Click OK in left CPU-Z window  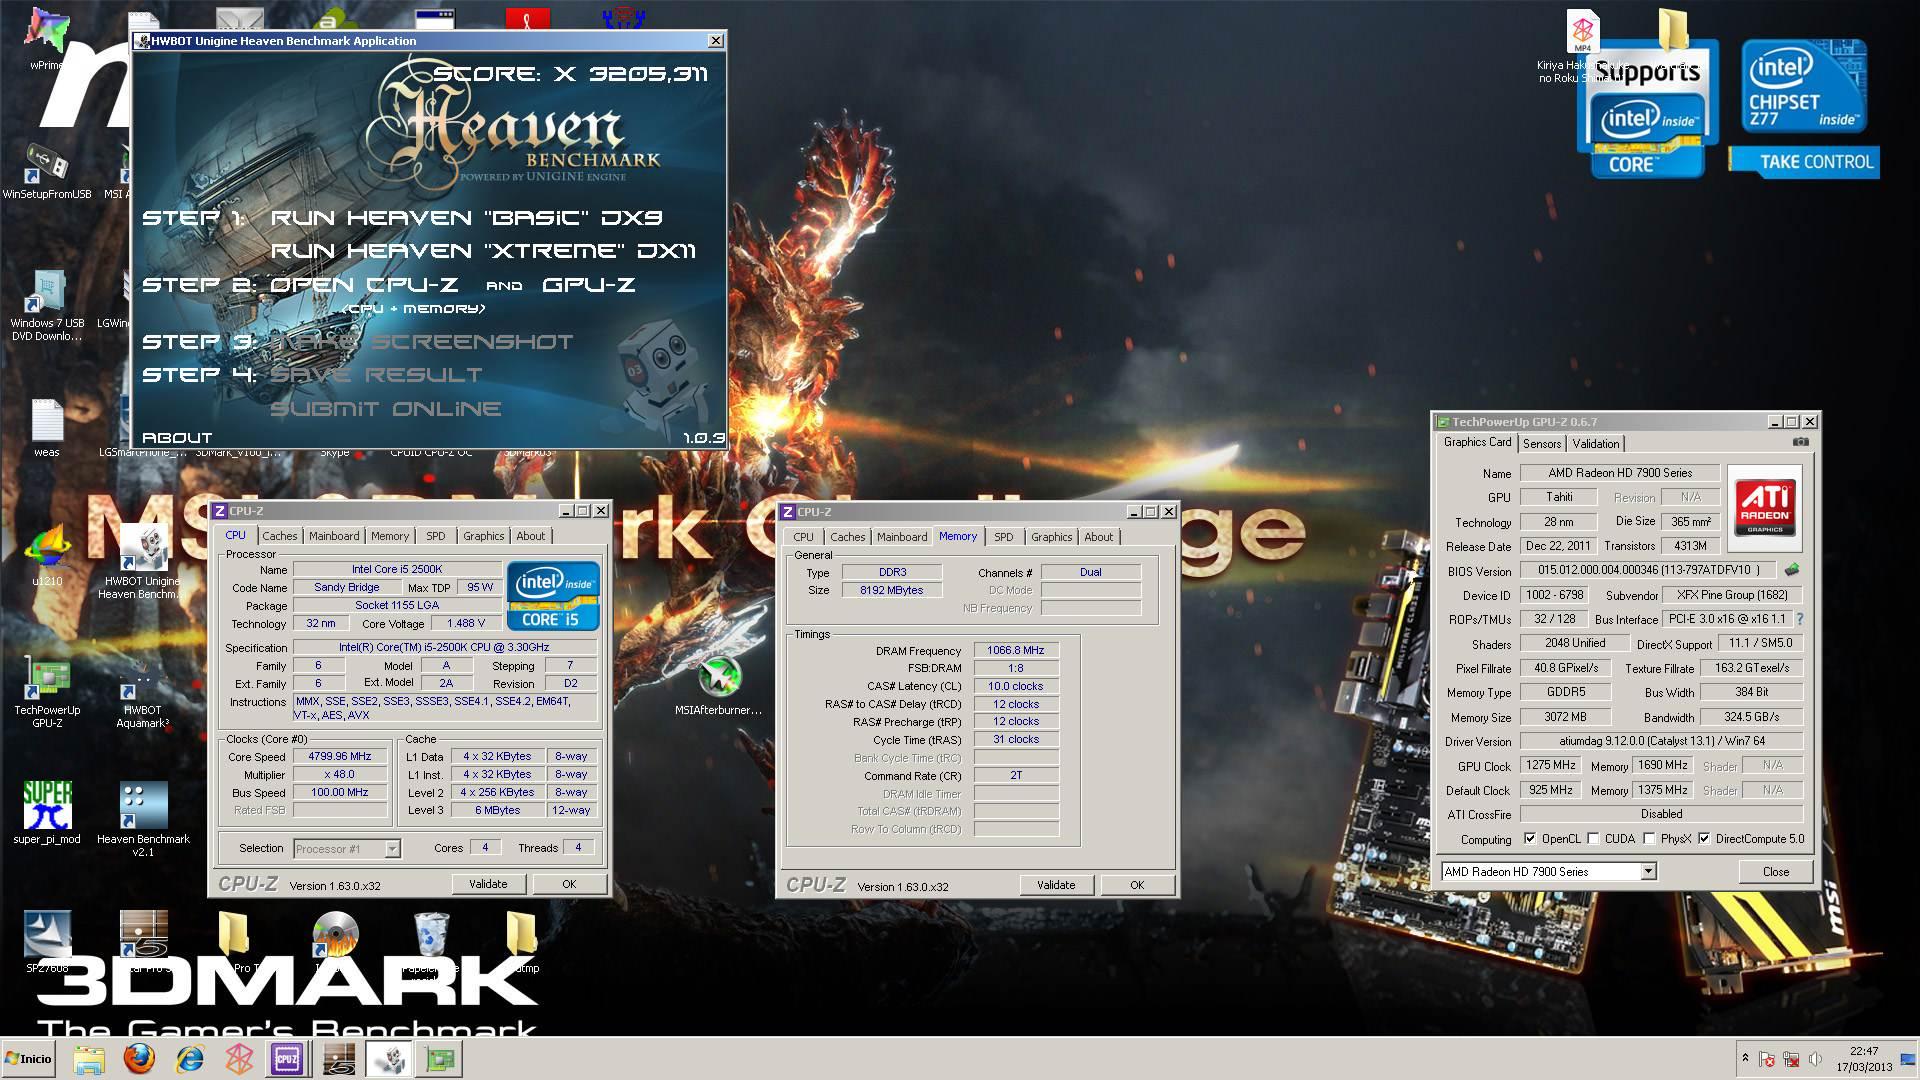569,884
